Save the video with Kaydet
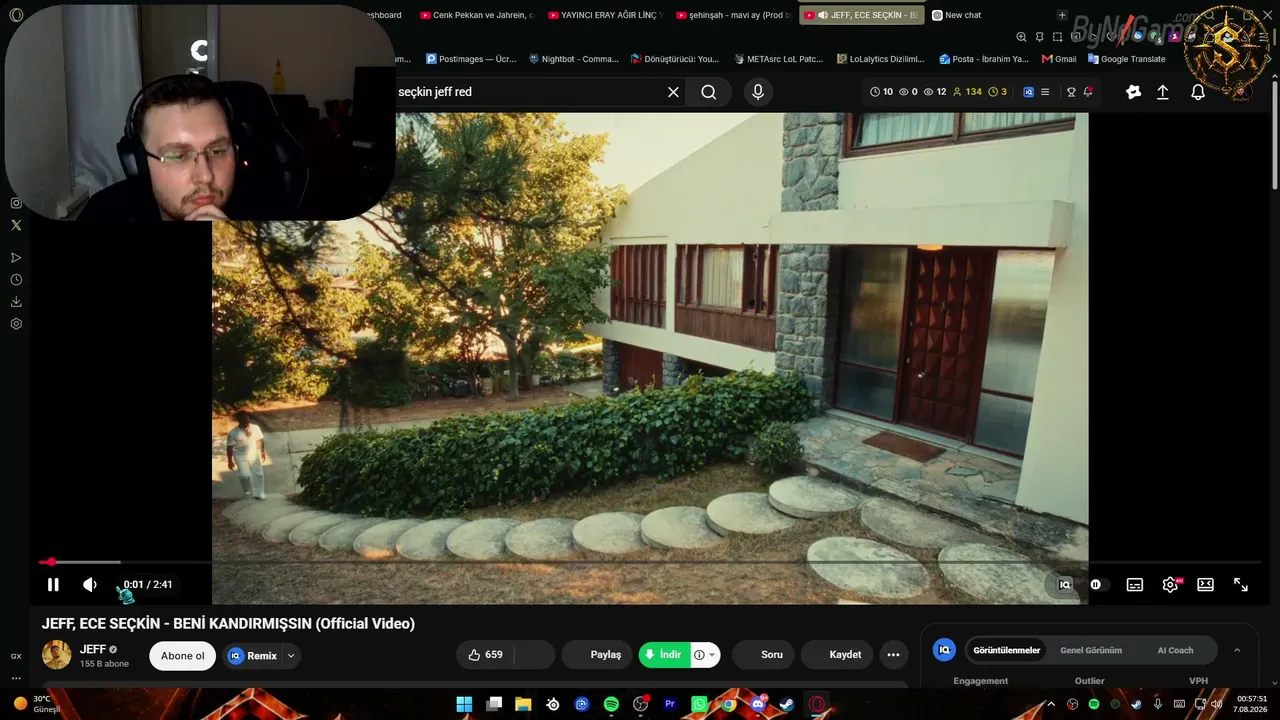Viewport: 1280px width, 720px height. [x=837, y=655]
